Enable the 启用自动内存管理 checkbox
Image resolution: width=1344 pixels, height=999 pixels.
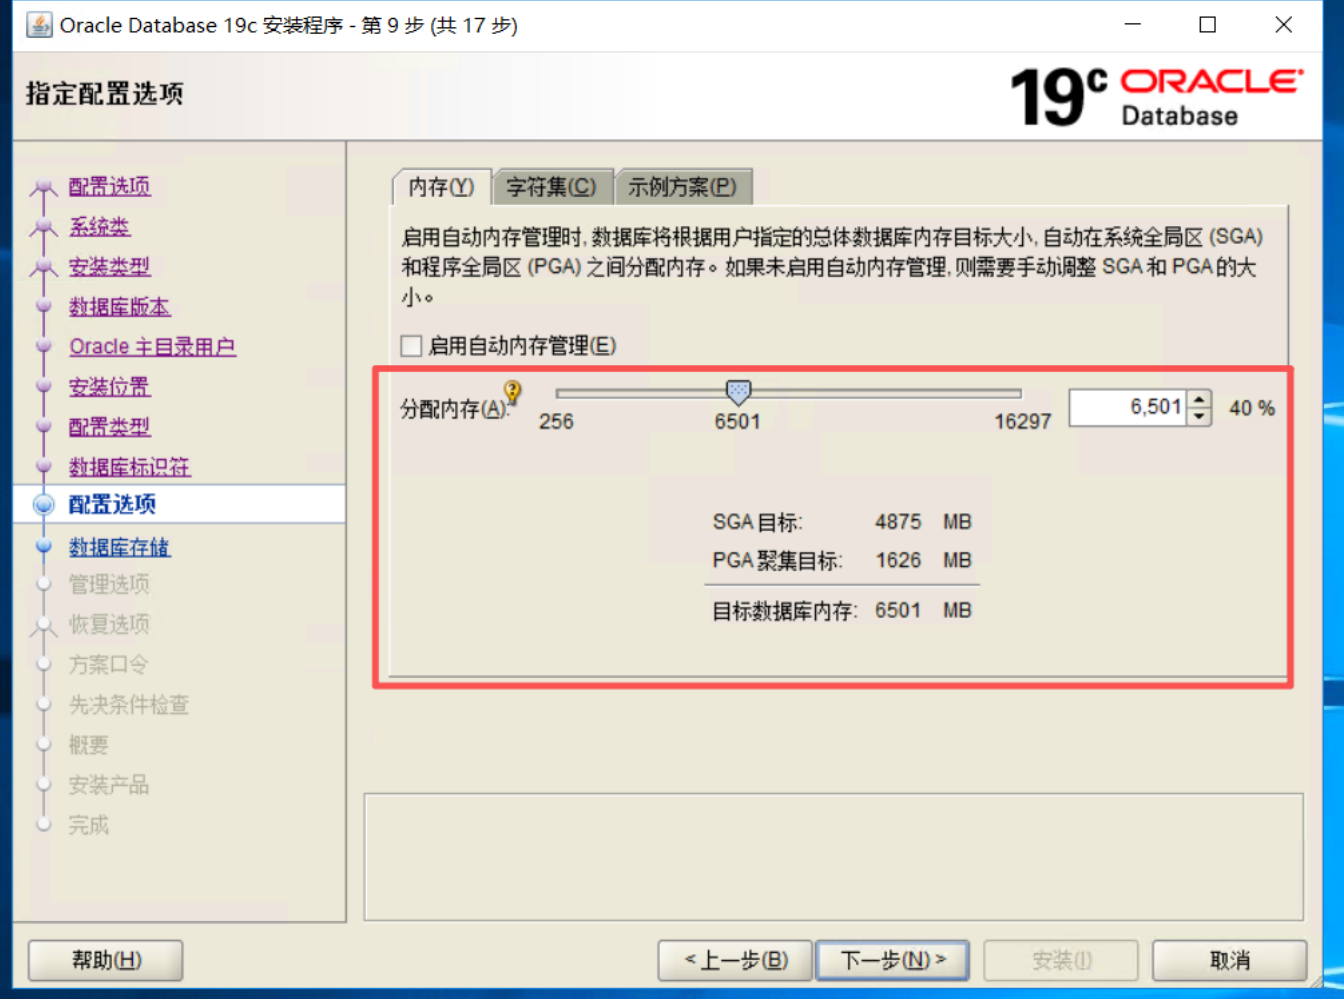tap(411, 346)
